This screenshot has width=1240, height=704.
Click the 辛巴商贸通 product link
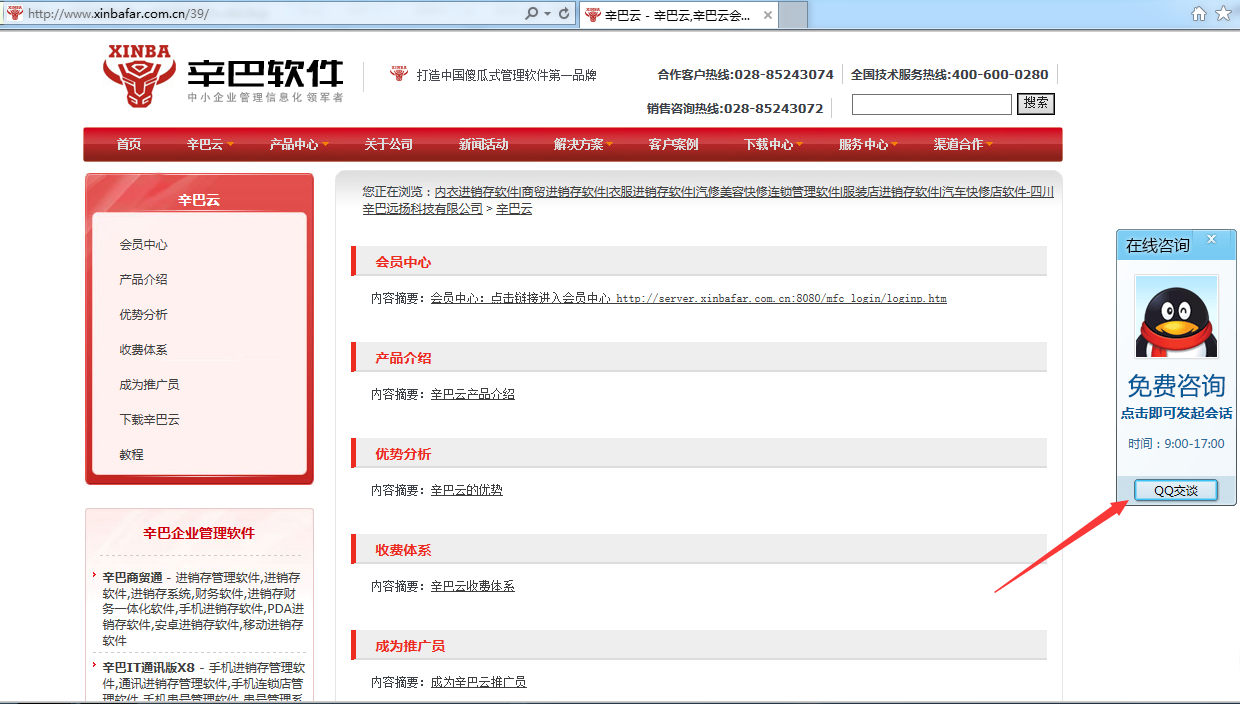pyautogui.click(x=132, y=577)
